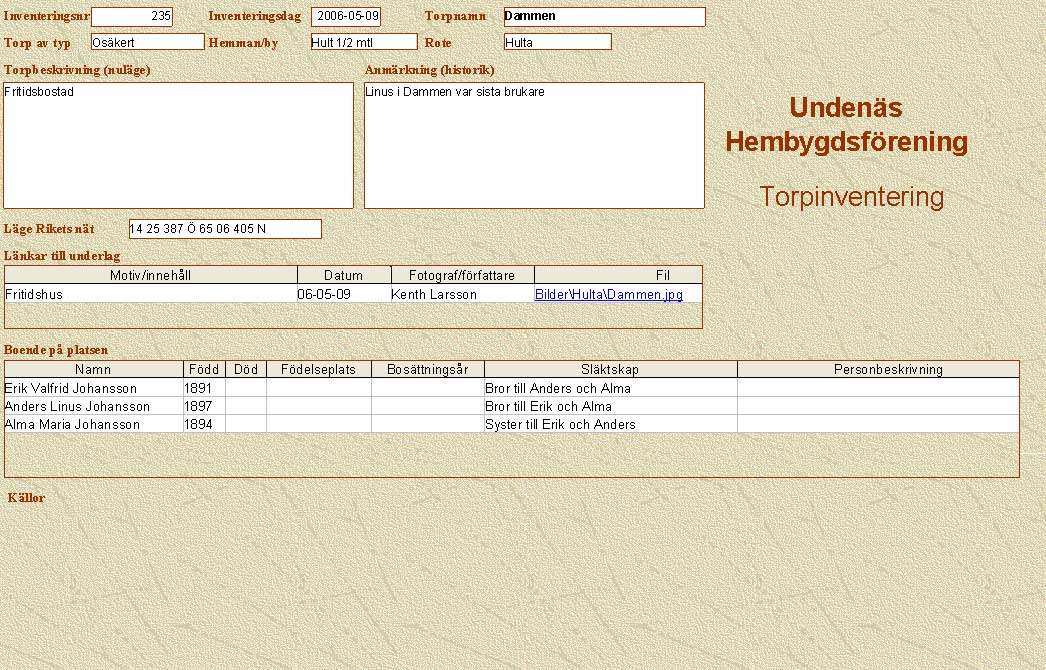Select the Läge Rikets nät coordinates field
This screenshot has width=1046, height=670.
[x=225, y=229]
